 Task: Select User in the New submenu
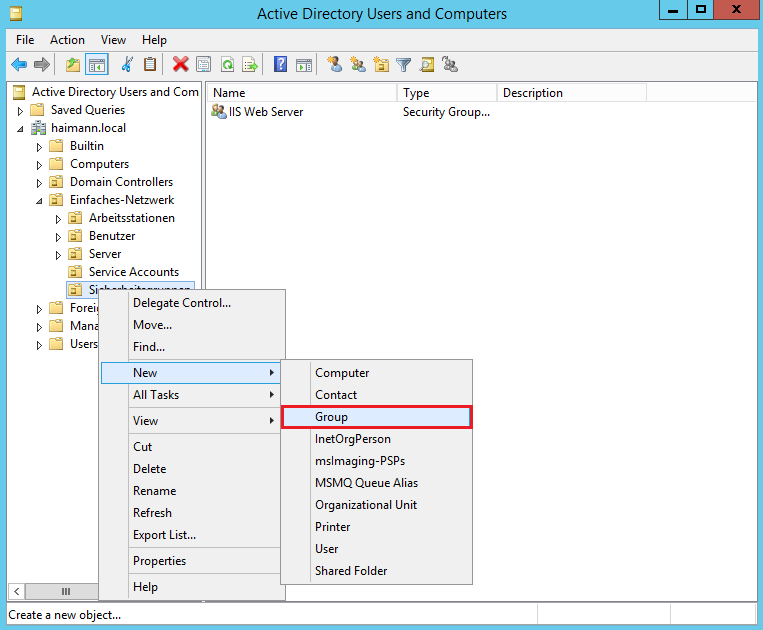click(377, 549)
